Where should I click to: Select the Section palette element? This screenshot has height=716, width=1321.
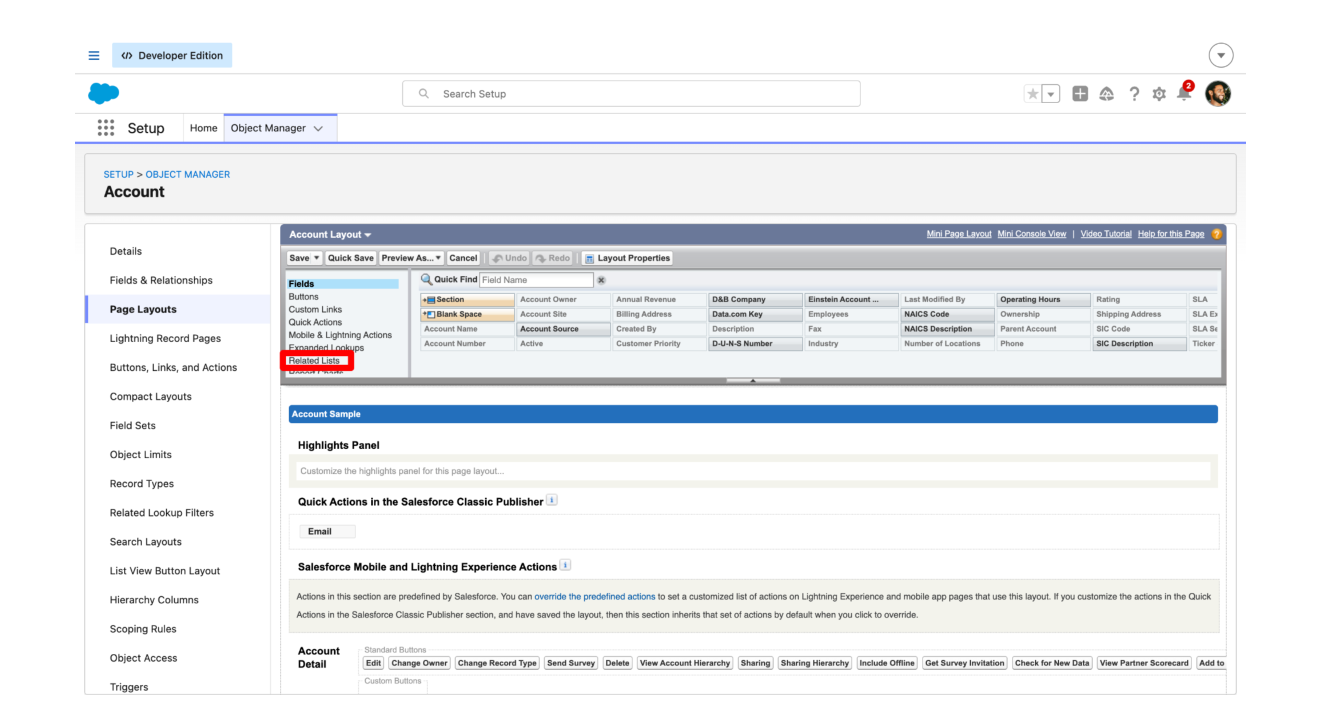coord(467,299)
